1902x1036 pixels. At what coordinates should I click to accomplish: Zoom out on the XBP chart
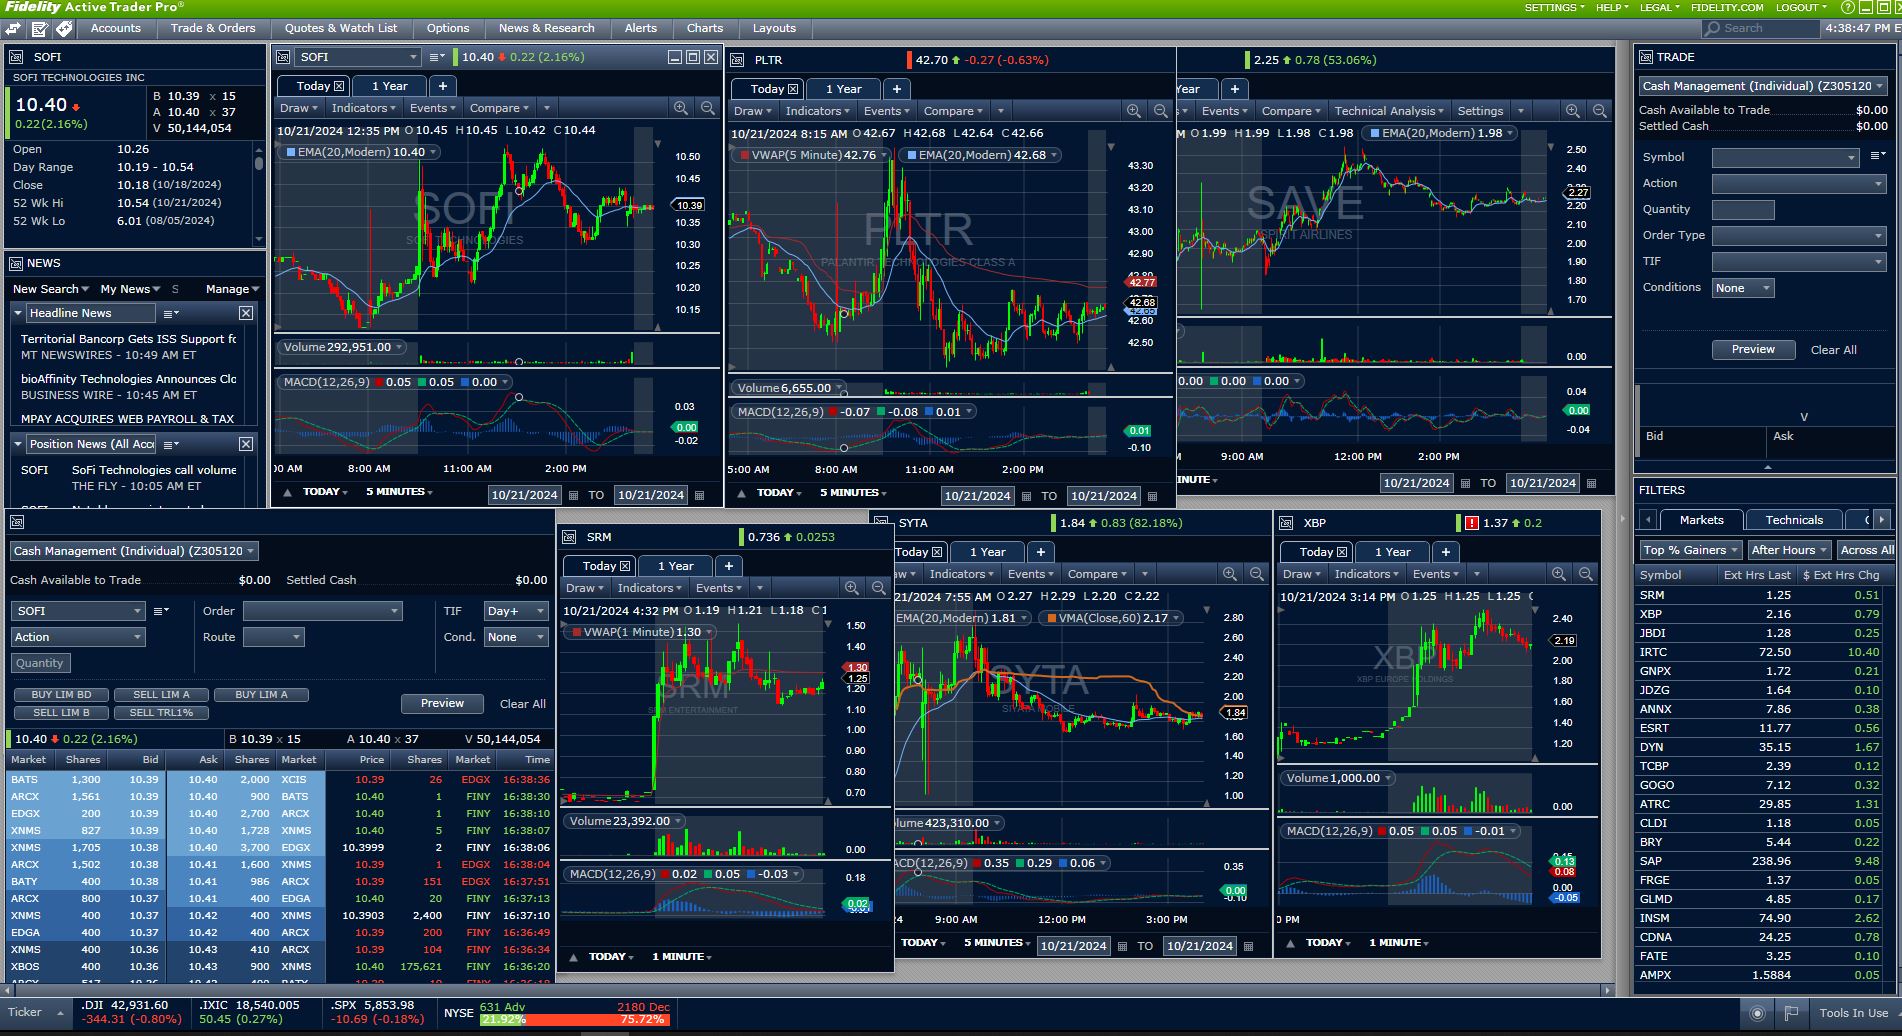[x=1586, y=574]
